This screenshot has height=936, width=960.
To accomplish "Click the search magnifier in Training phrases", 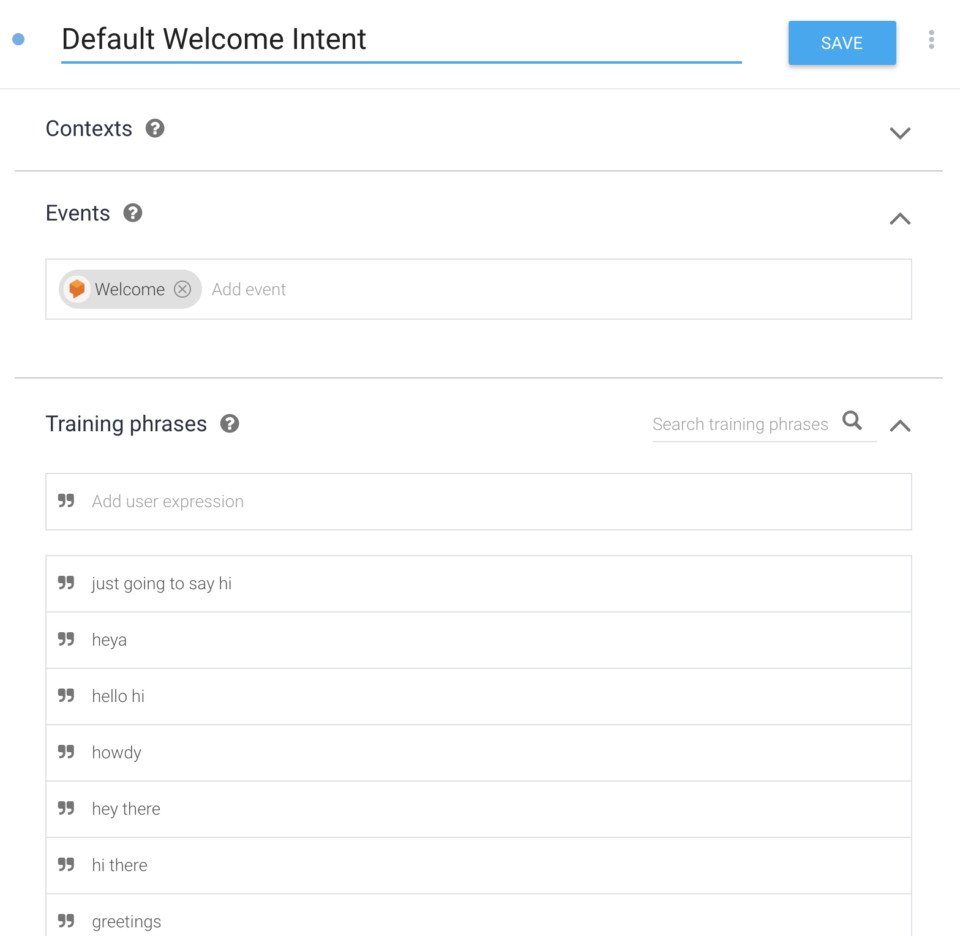I will pos(852,421).
